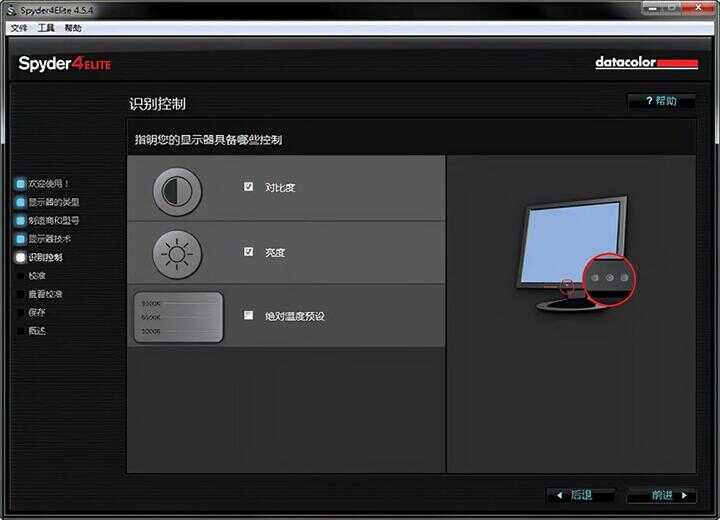720x520 pixels.
Task: Open the 文件 menu
Action: 19,28
